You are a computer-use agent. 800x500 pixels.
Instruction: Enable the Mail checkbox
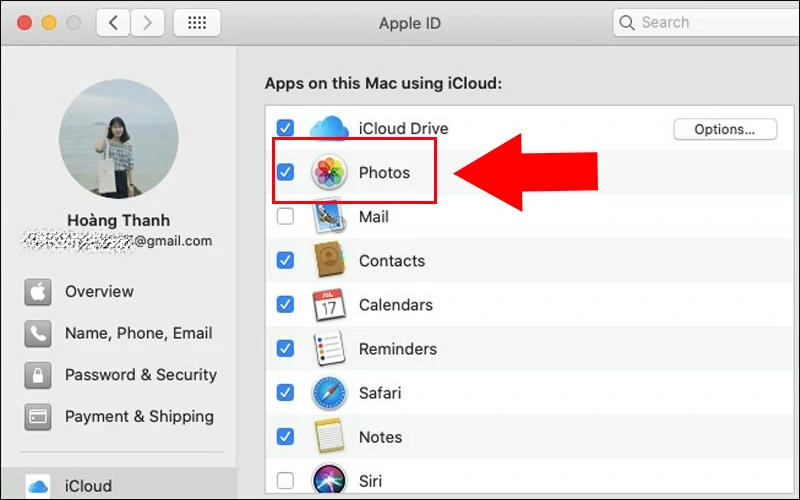(x=285, y=216)
